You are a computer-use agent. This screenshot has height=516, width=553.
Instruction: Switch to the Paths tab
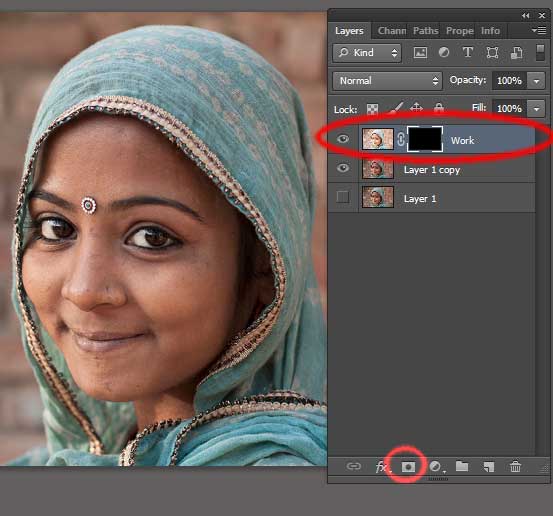pos(425,31)
